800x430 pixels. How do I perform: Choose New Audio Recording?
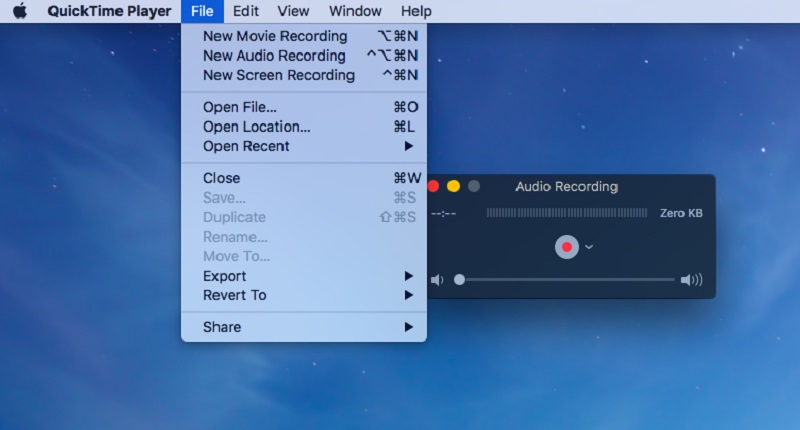(304, 56)
